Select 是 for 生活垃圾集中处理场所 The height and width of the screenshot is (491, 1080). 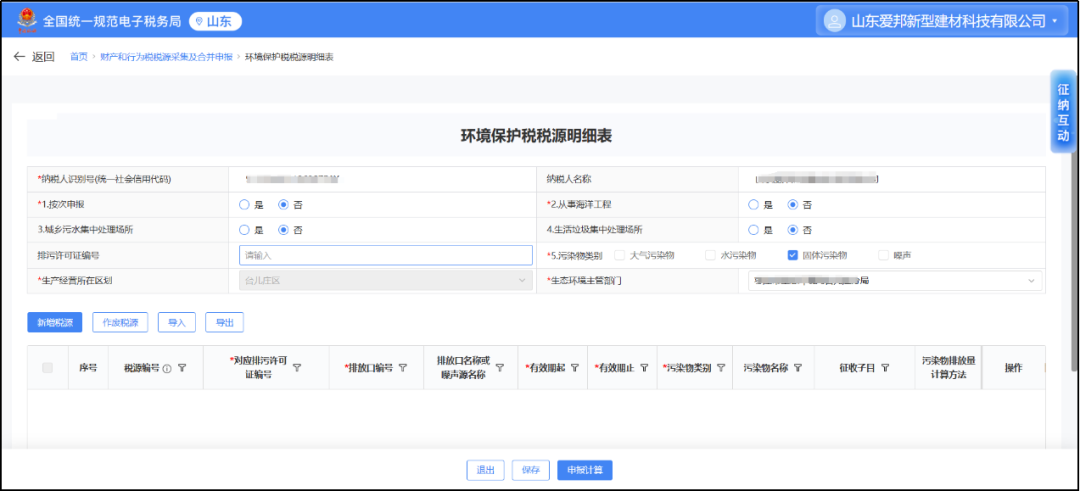tap(753, 230)
